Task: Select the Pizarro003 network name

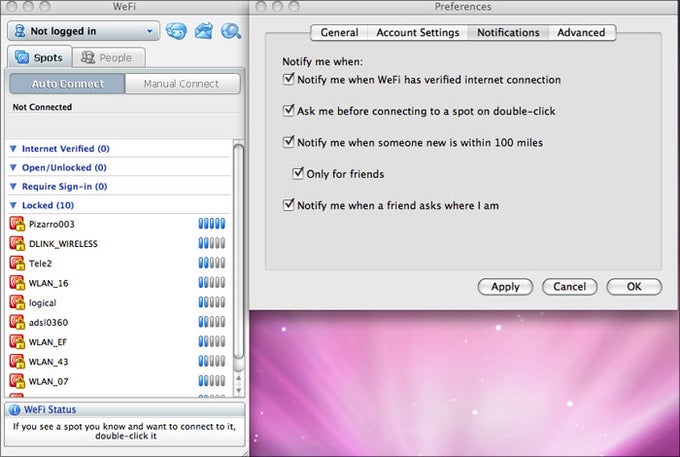Action: click(52, 224)
